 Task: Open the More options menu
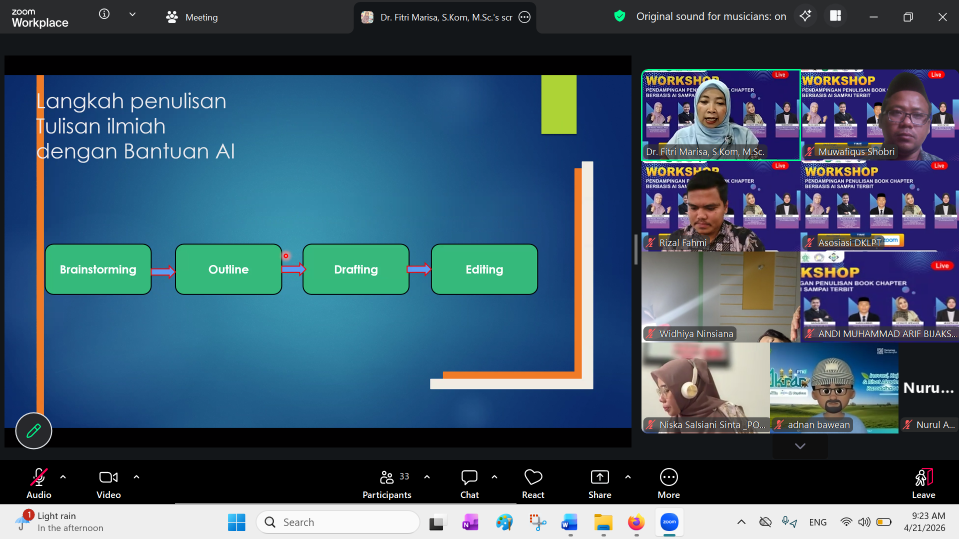668,484
